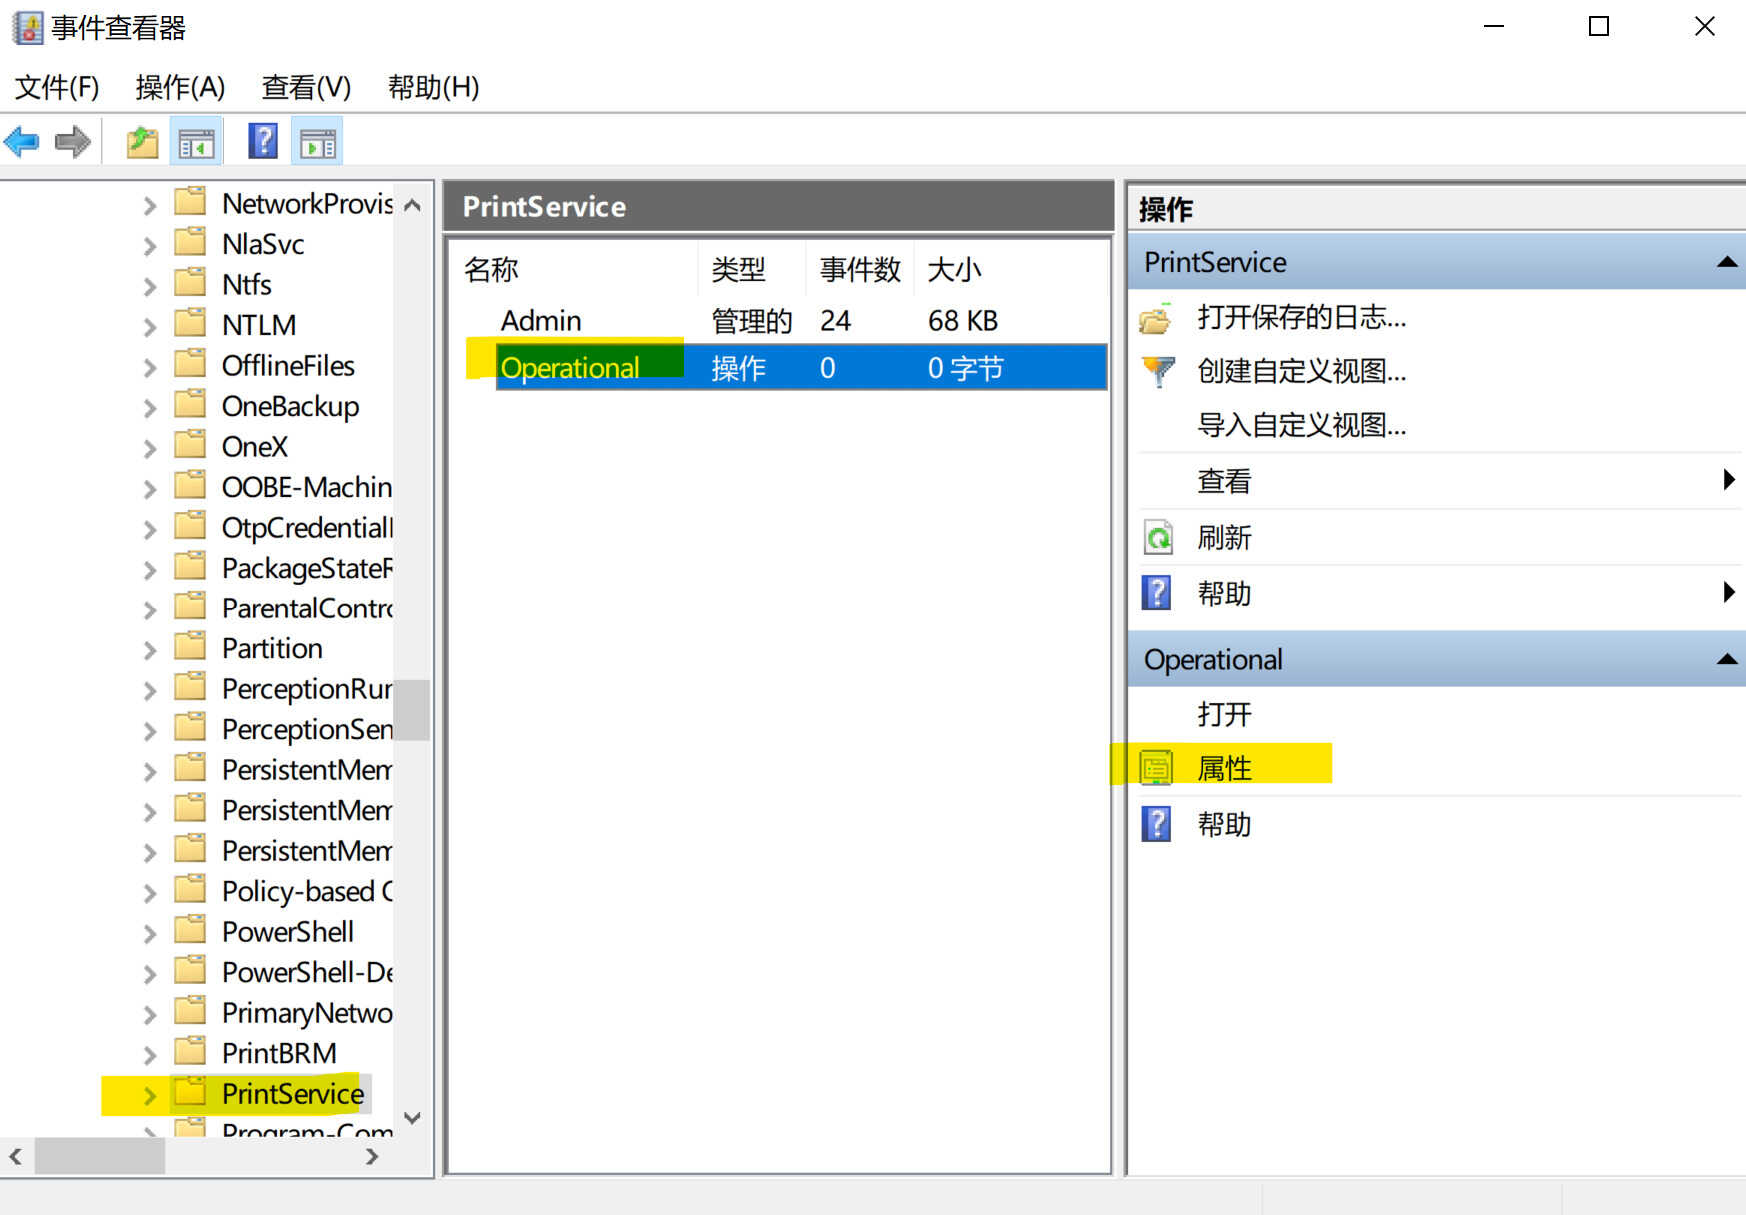Click the 事件数 column header
The image size is (1746, 1215).
(x=860, y=269)
